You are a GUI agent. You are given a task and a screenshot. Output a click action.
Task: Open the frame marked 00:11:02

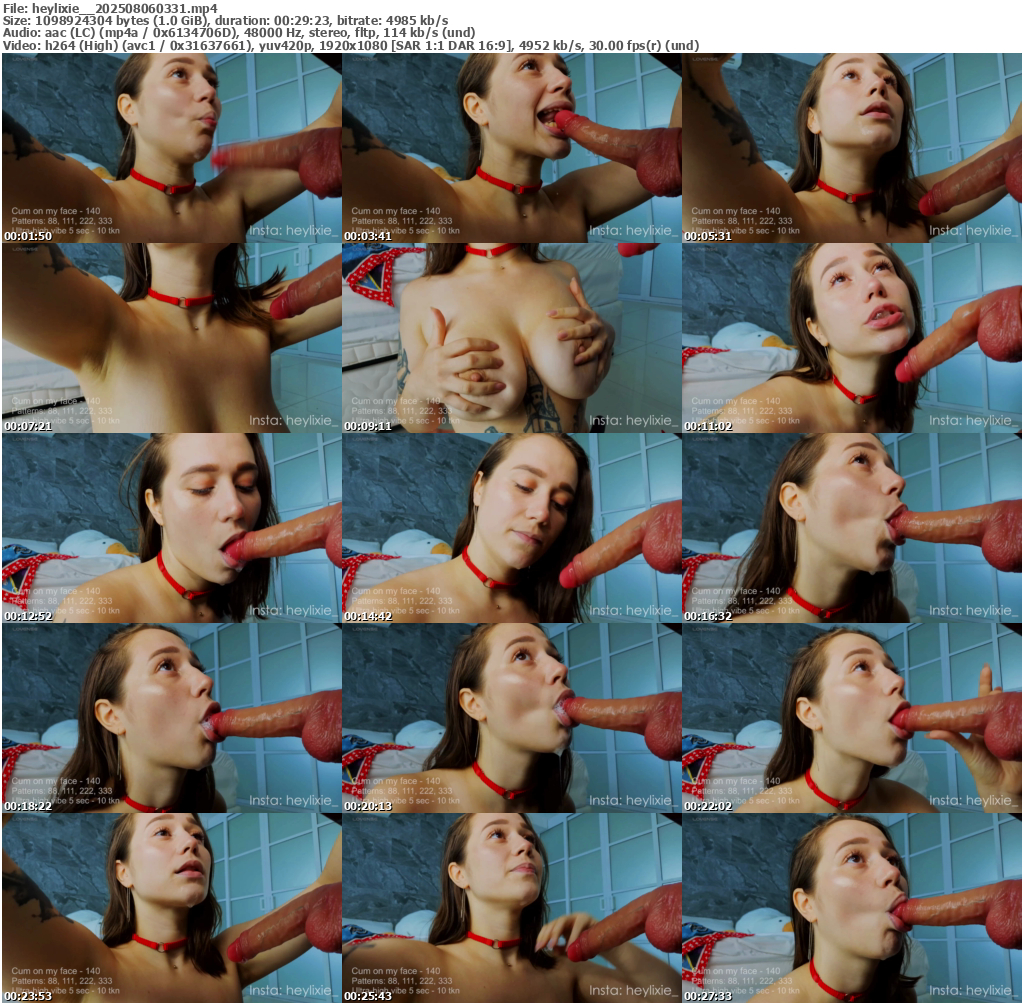click(851, 338)
